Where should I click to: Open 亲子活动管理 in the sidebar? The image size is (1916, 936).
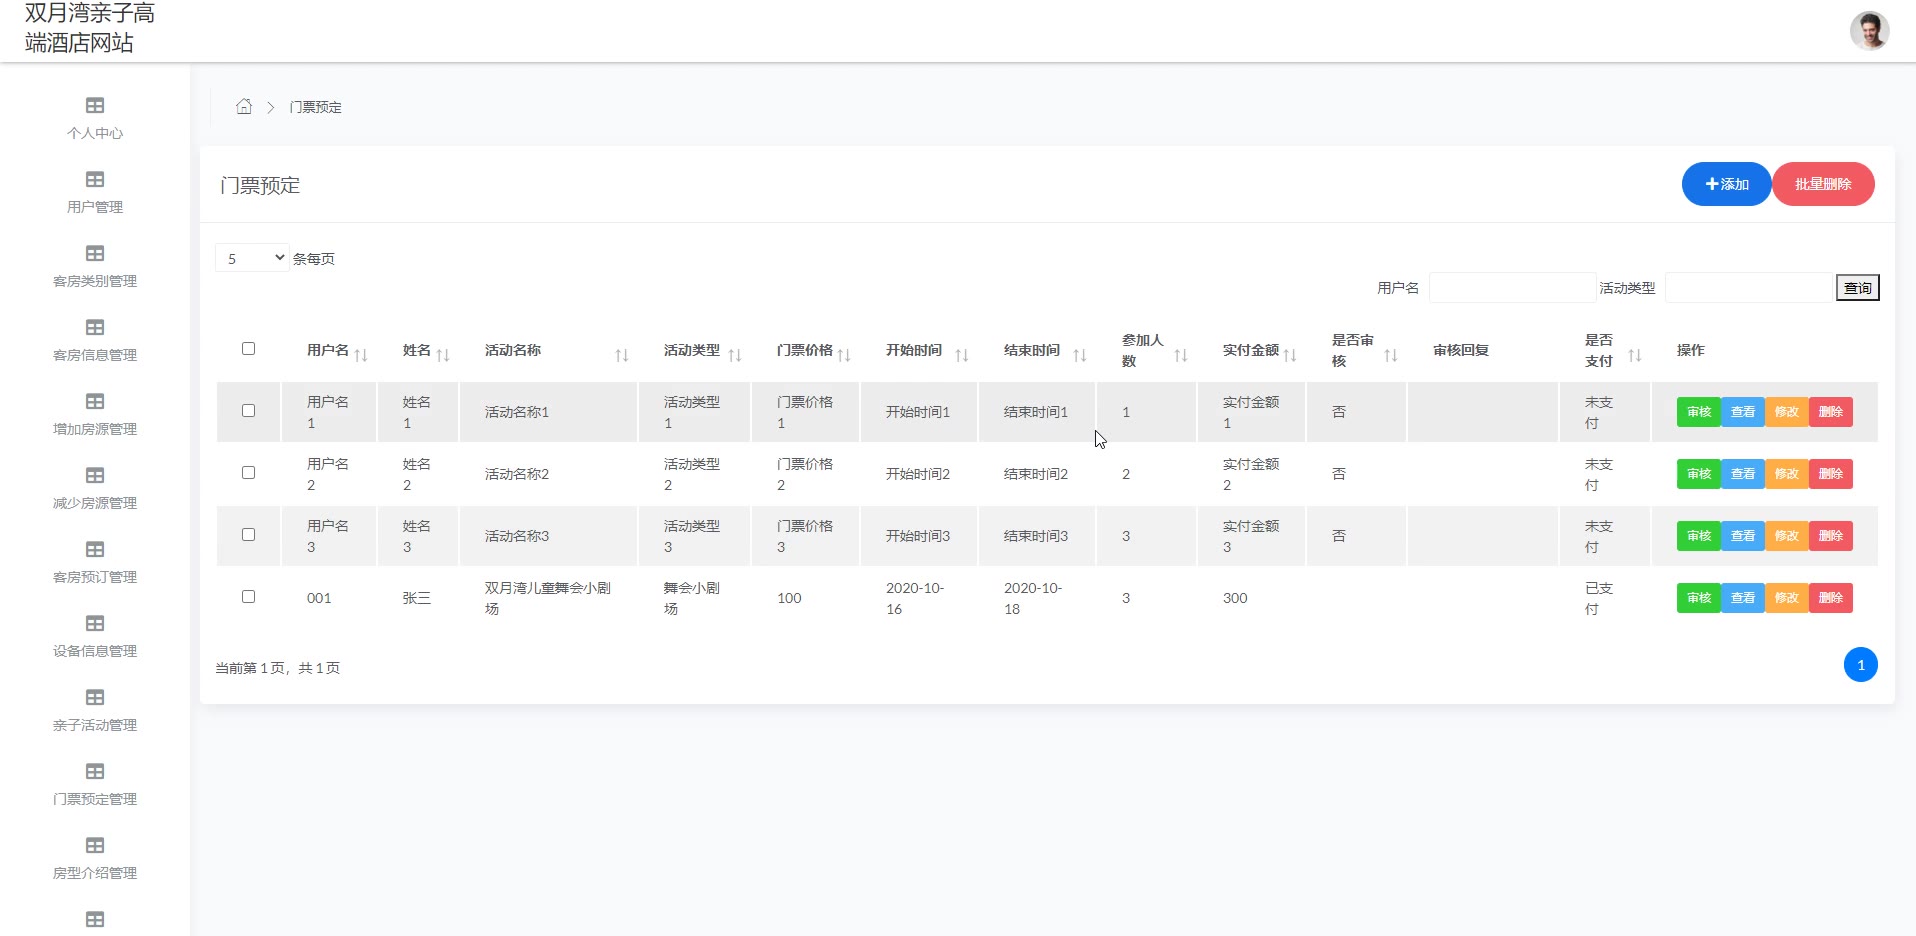(95, 710)
